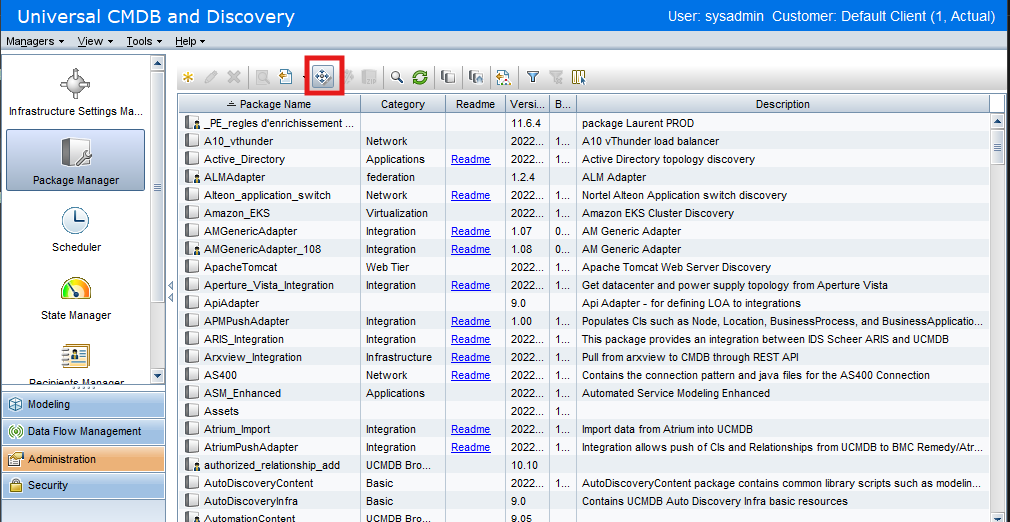Screen dimensions: 1010x522
Task: Click the filter funnel icon
Action: 533,78
